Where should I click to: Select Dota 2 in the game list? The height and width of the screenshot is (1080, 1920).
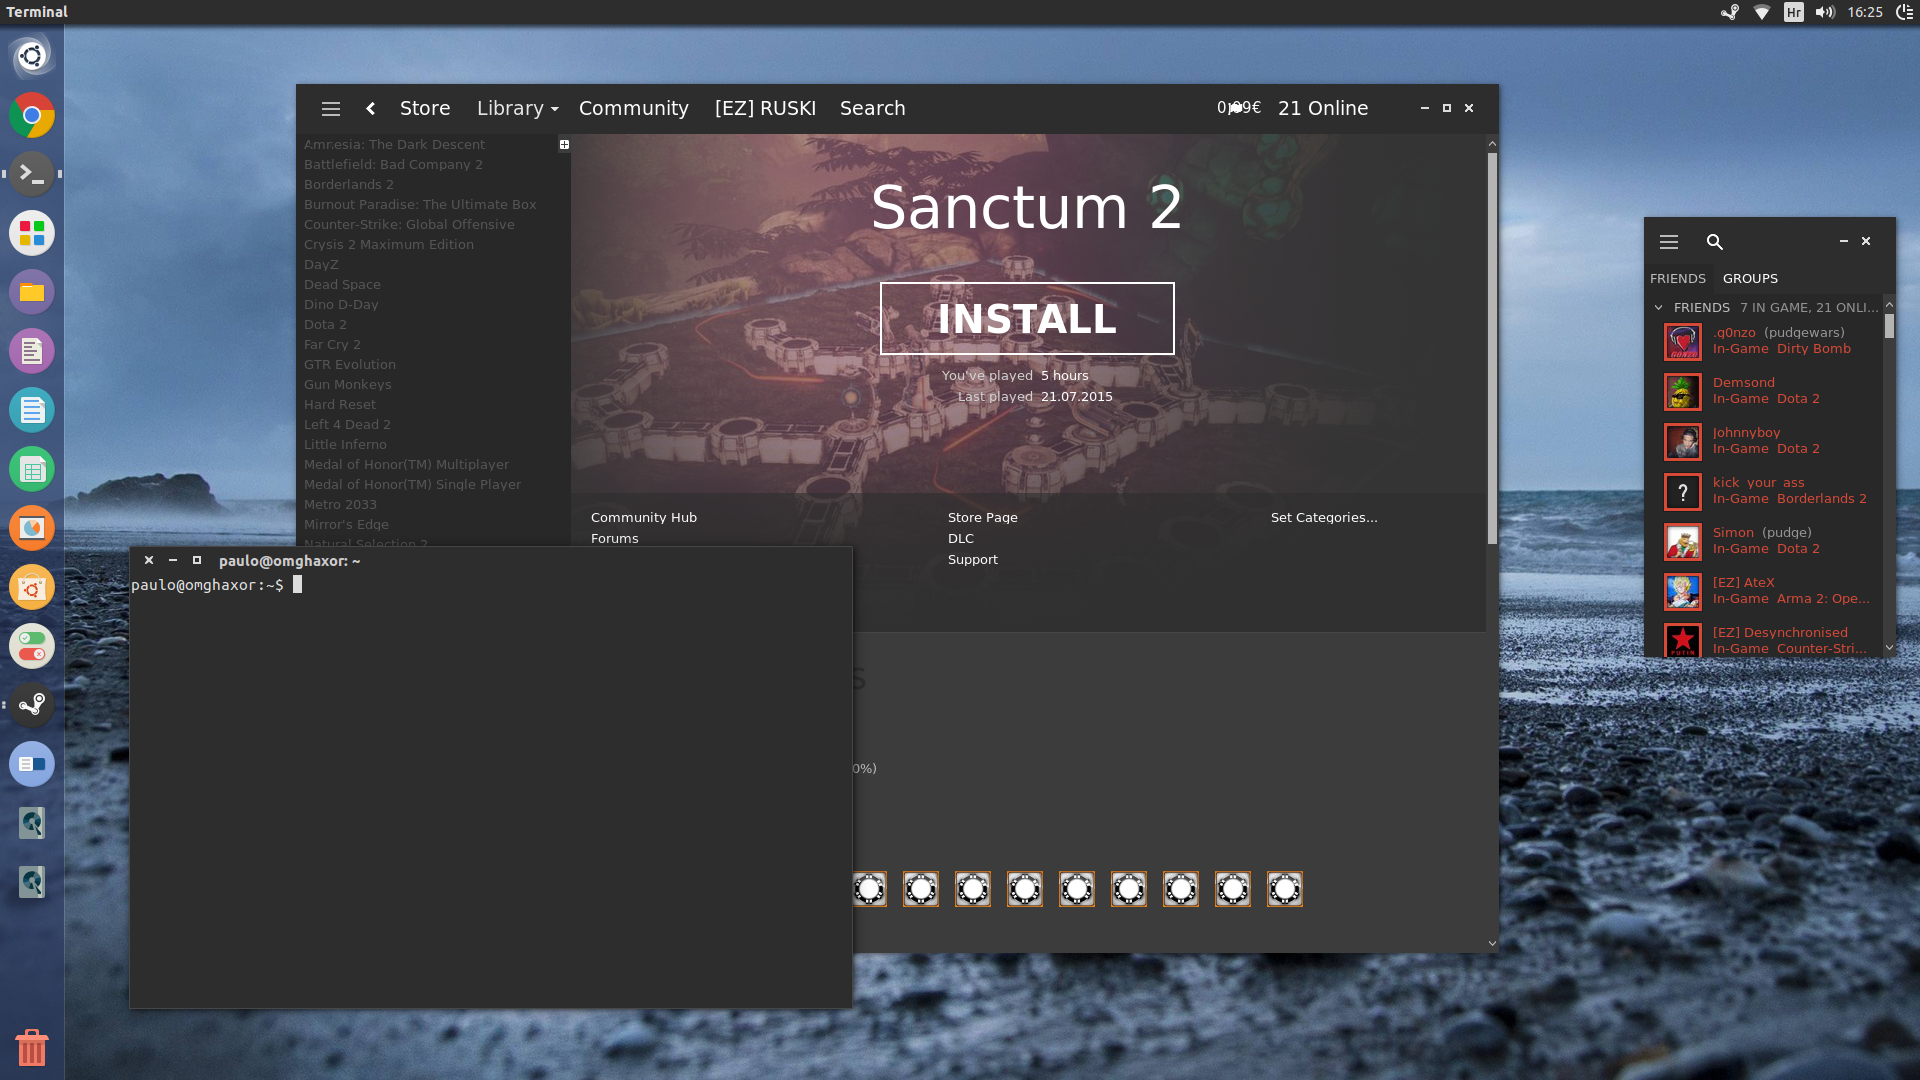[325, 325]
